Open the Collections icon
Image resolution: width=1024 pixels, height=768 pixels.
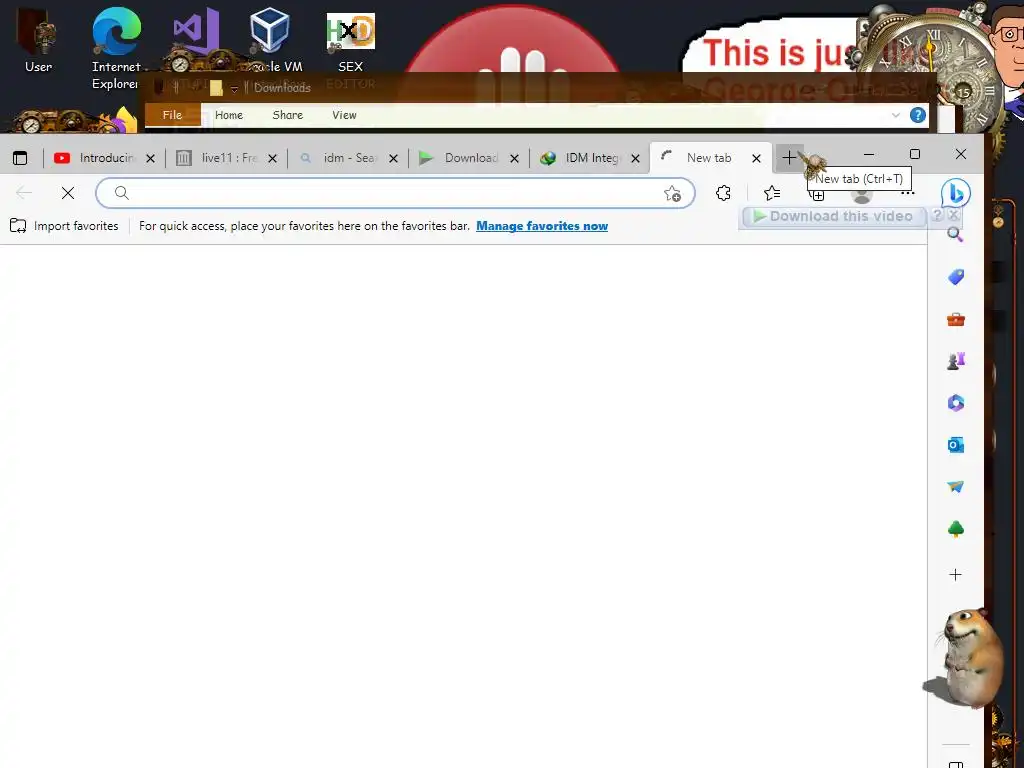[817, 194]
